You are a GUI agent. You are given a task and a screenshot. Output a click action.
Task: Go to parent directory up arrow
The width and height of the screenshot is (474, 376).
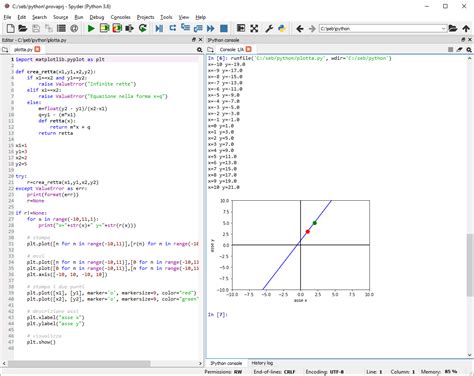(466, 28)
